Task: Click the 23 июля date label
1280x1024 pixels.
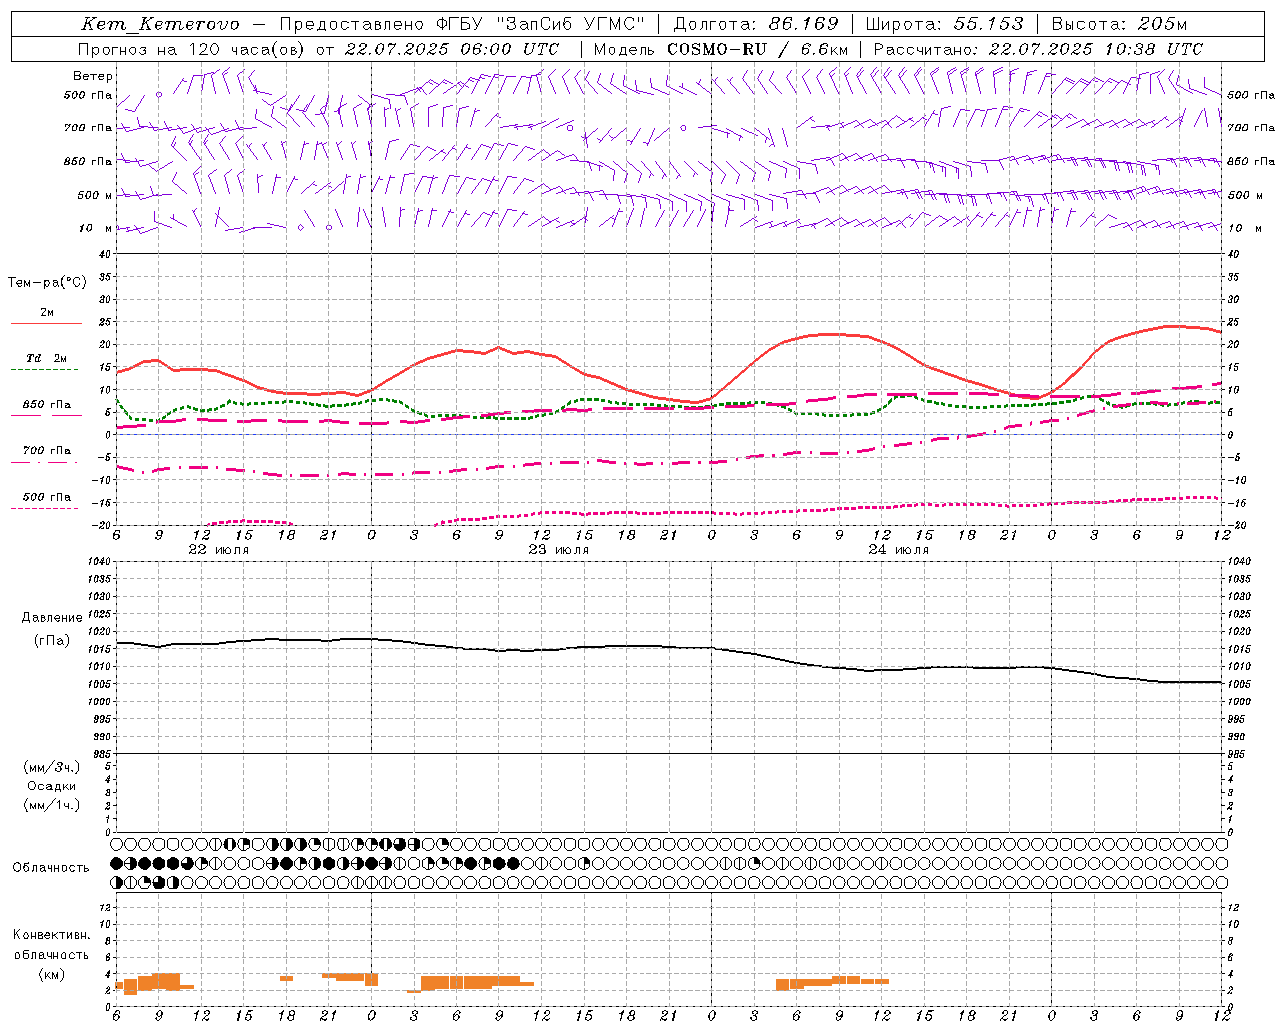Action: pos(559,550)
